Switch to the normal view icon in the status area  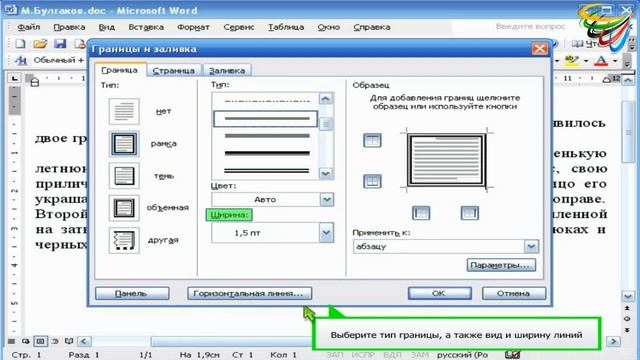[x=12, y=341]
